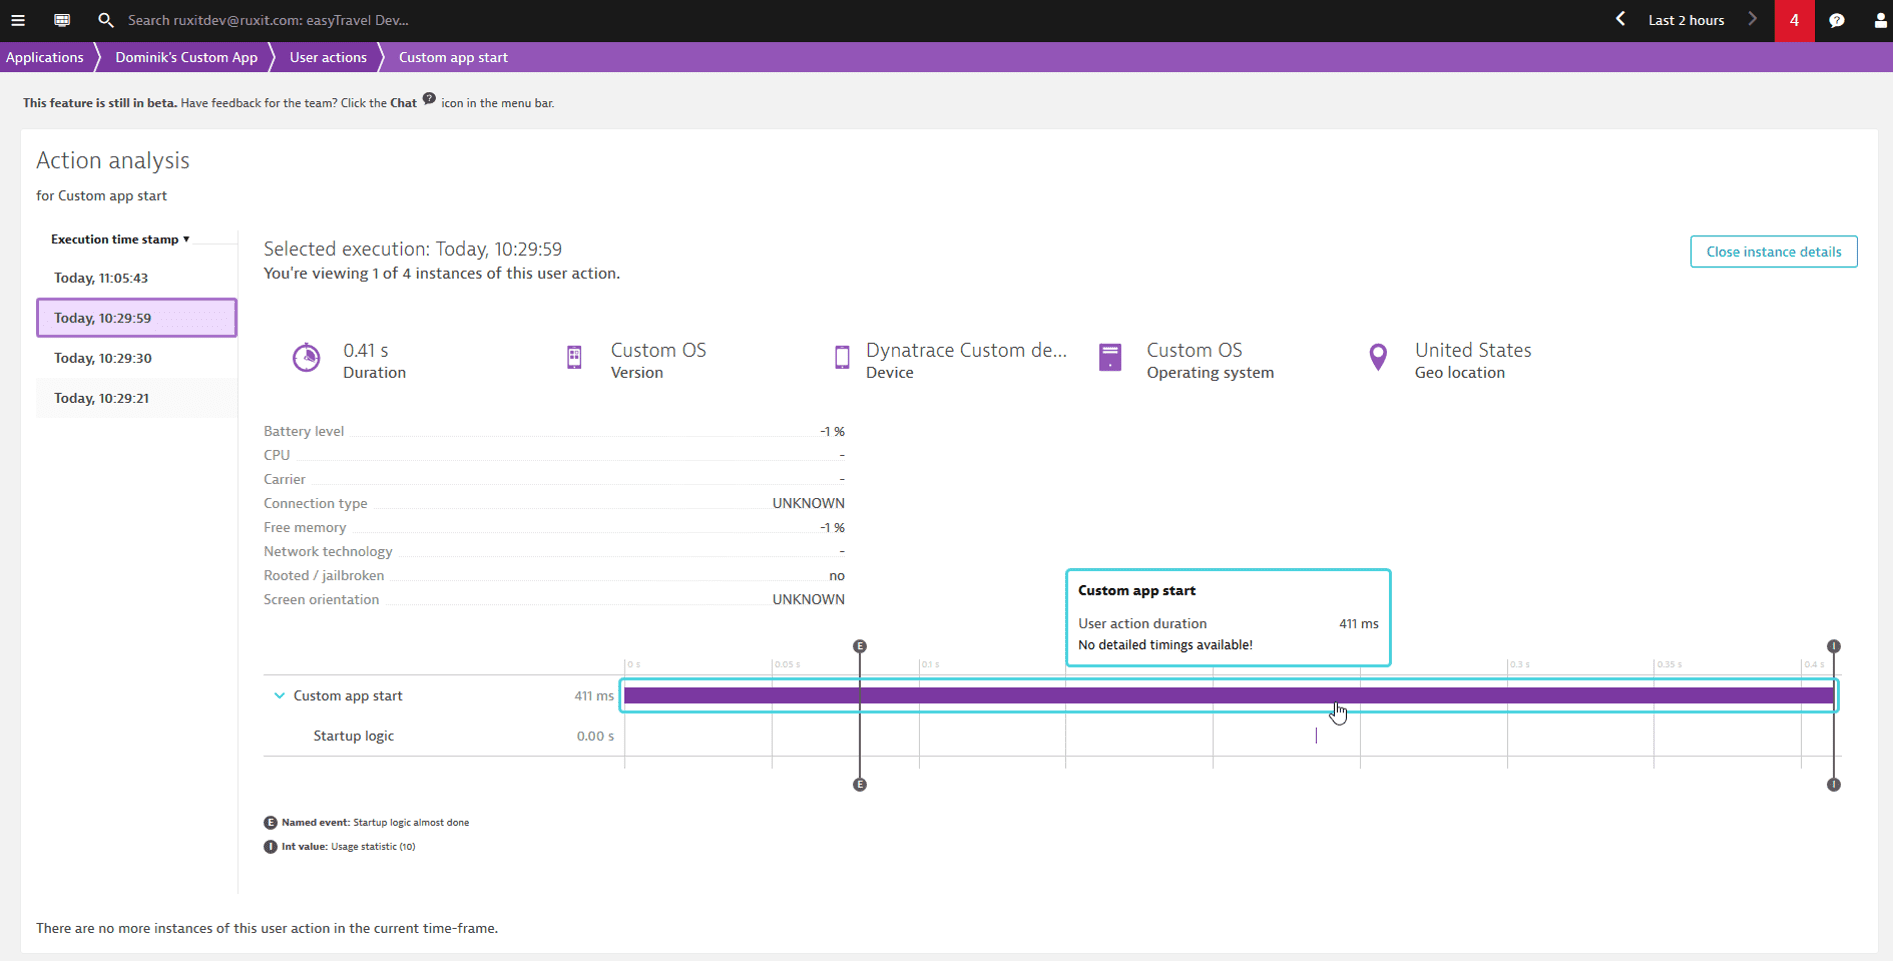
Task: Open the Last 2 hours time selector
Action: click(1686, 20)
